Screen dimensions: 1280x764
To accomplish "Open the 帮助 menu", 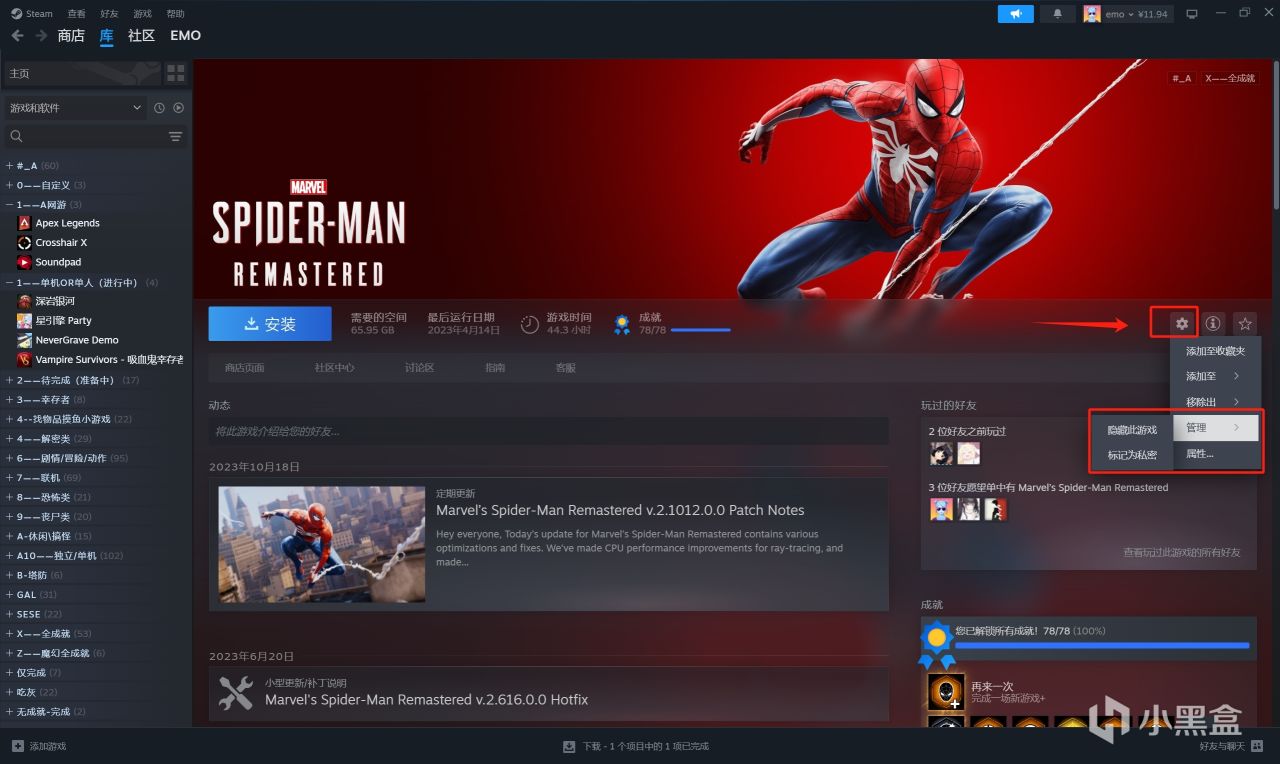I will [x=175, y=14].
